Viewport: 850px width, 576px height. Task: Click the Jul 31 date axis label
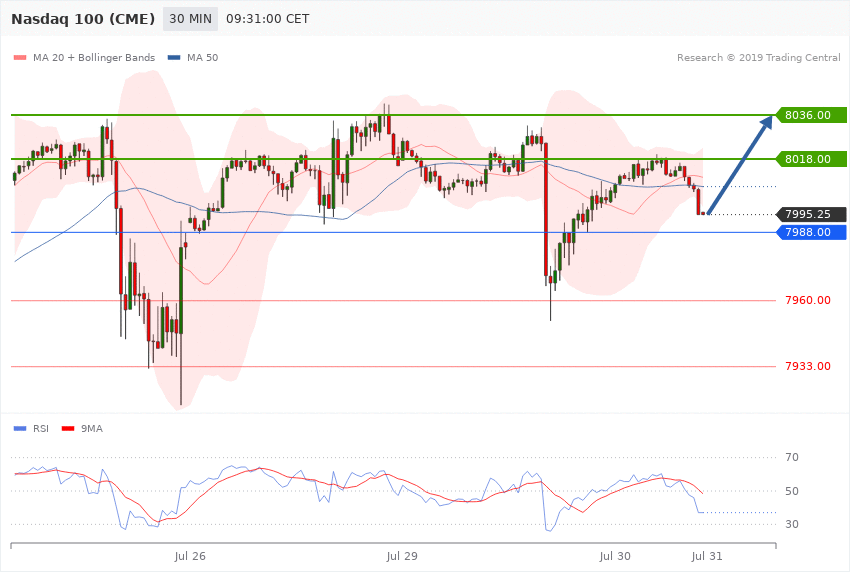click(x=707, y=556)
